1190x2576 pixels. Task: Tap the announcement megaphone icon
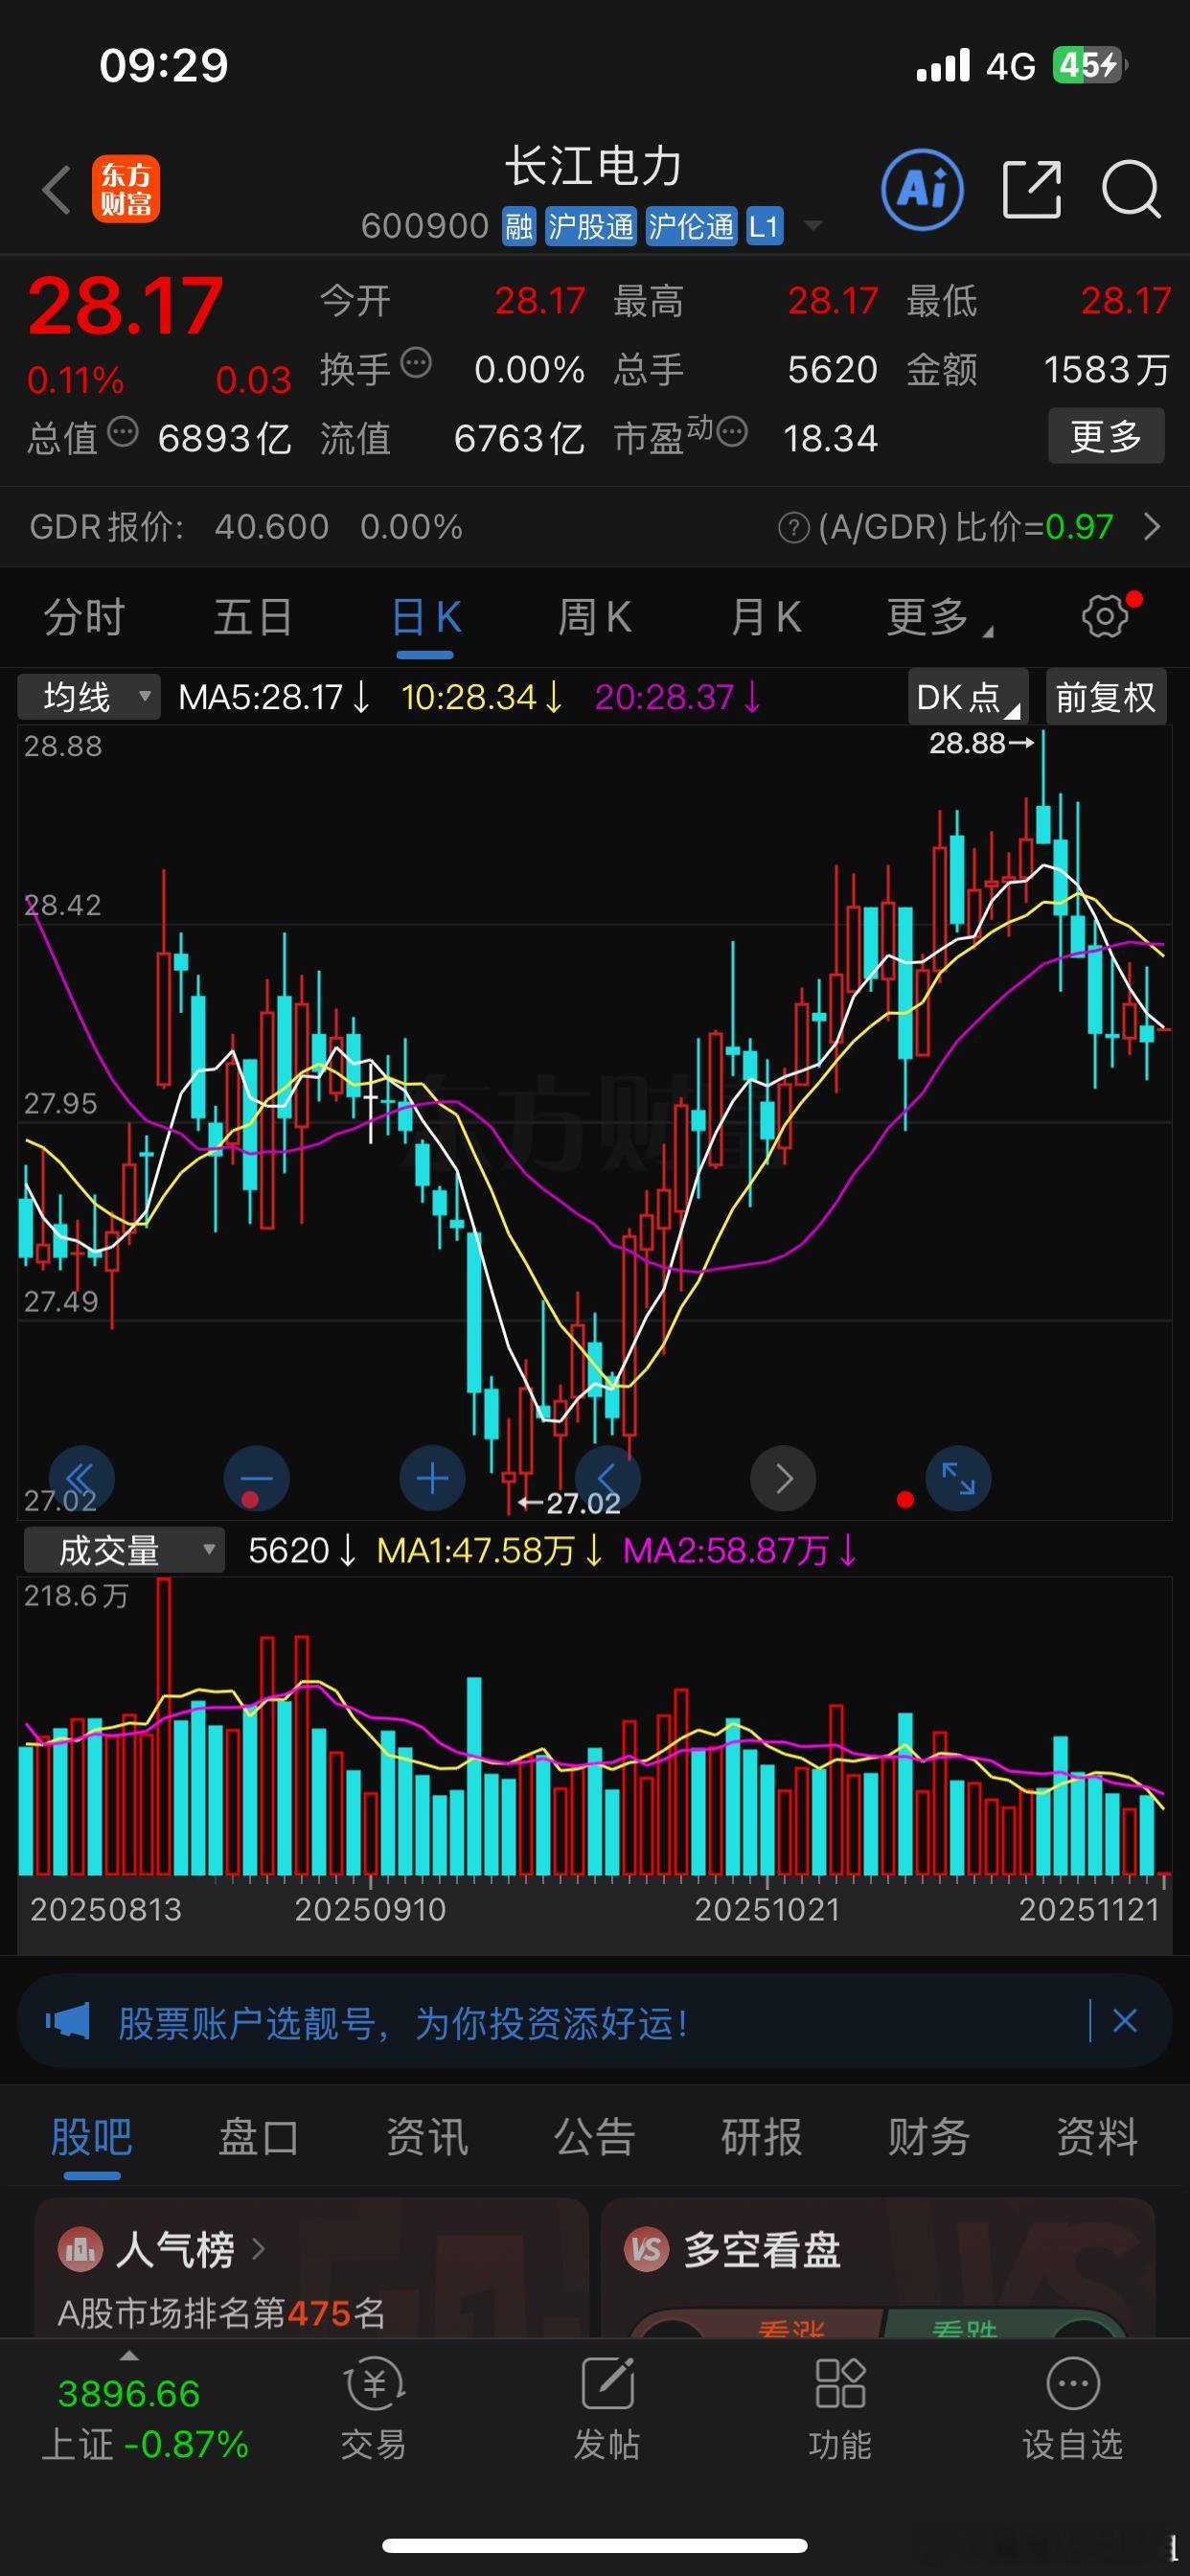pos(68,2021)
